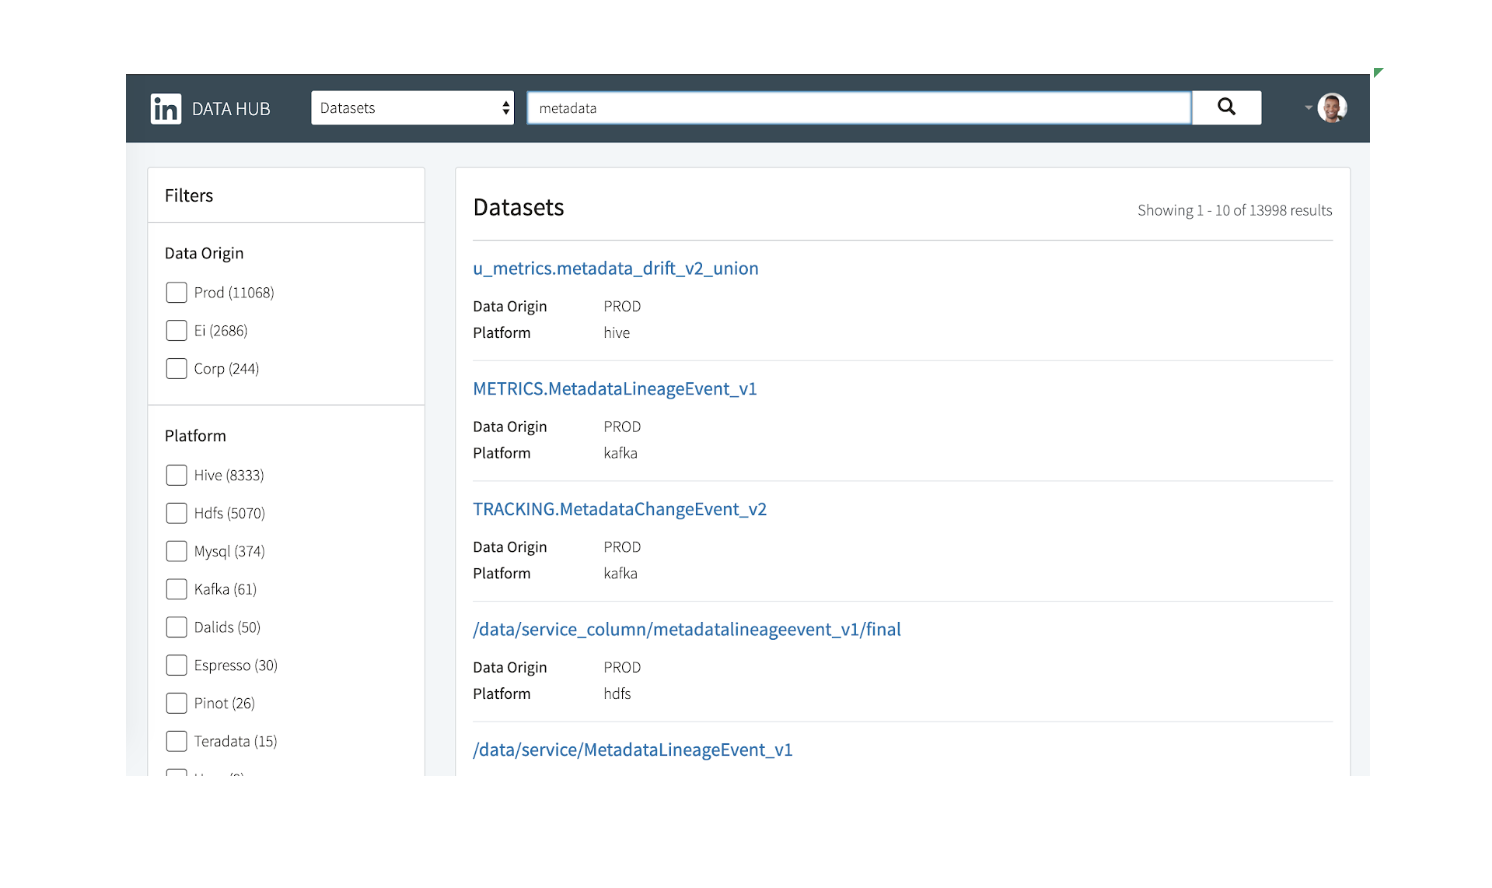Screen dimensions: 1492x888
Task: Select the Pinot platform checkbox
Action: (176, 702)
